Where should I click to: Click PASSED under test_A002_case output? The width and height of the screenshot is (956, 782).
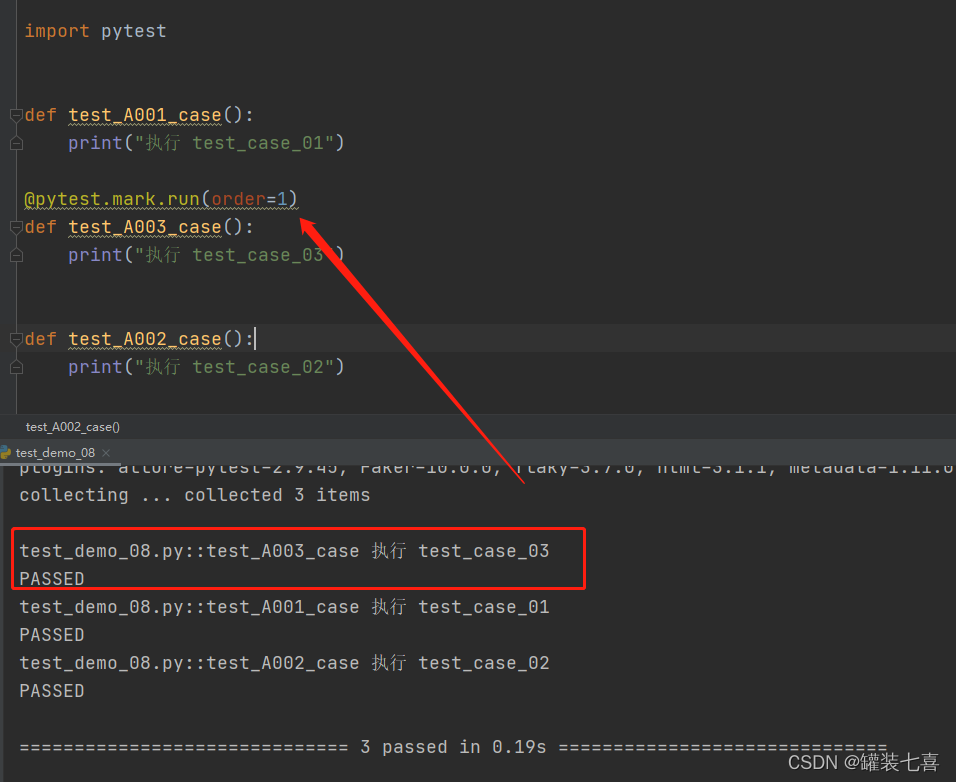52,691
